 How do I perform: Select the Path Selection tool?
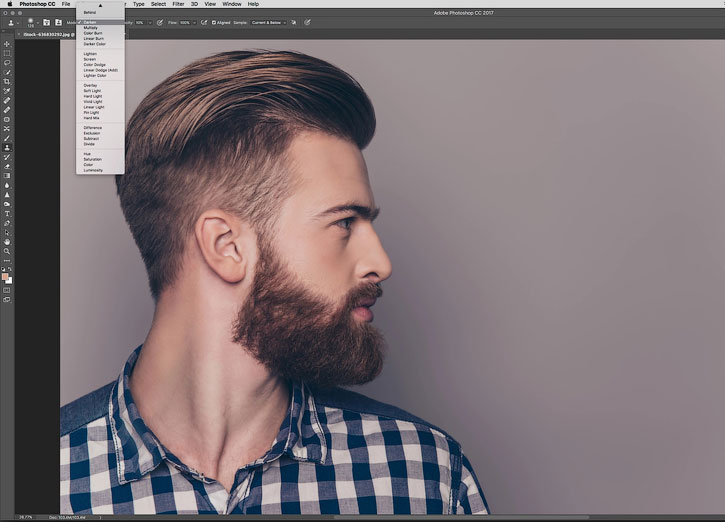[7, 233]
